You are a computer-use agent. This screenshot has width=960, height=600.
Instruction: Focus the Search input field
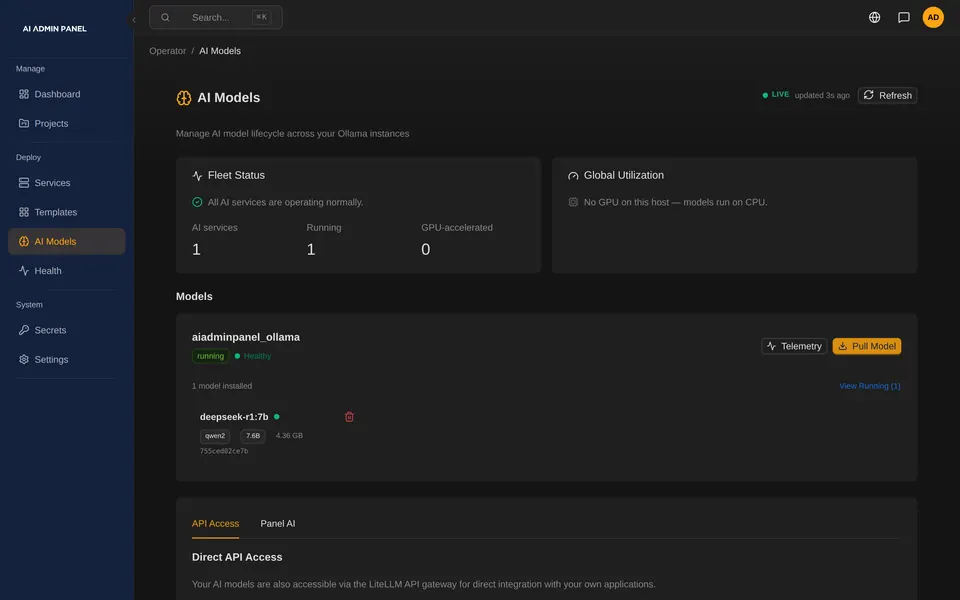tap(216, 18)
